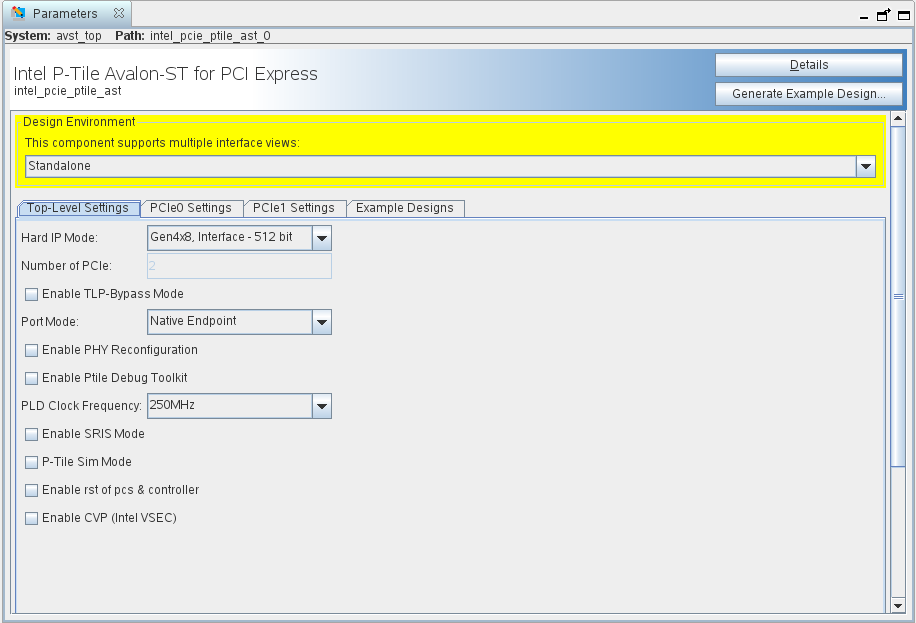Detach the Parameters panel into its own window

point(884,15)
